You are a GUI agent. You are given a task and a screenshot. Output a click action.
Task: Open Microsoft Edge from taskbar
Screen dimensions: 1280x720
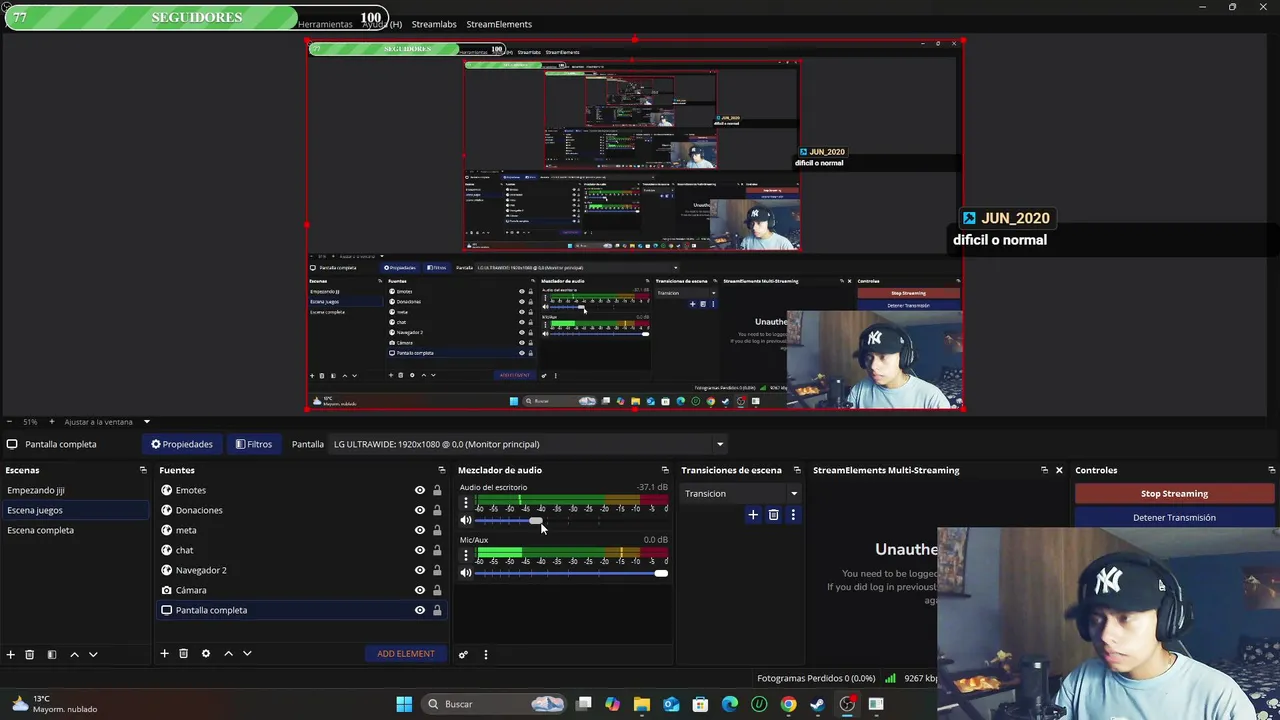click(x=730, y=704)
